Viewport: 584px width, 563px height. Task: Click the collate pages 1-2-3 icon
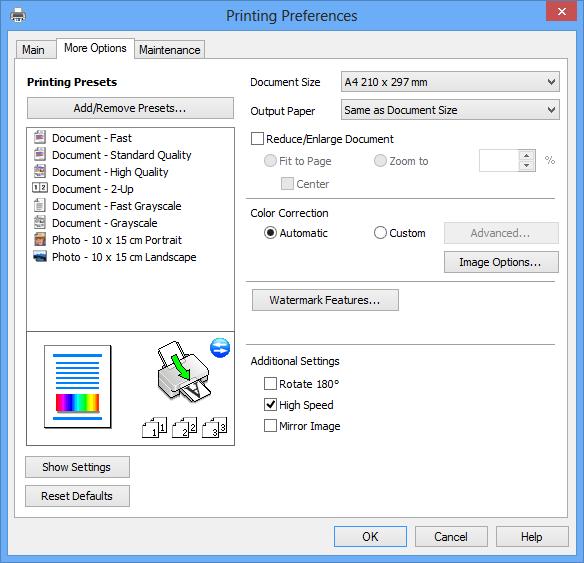[x=184, y=427]
